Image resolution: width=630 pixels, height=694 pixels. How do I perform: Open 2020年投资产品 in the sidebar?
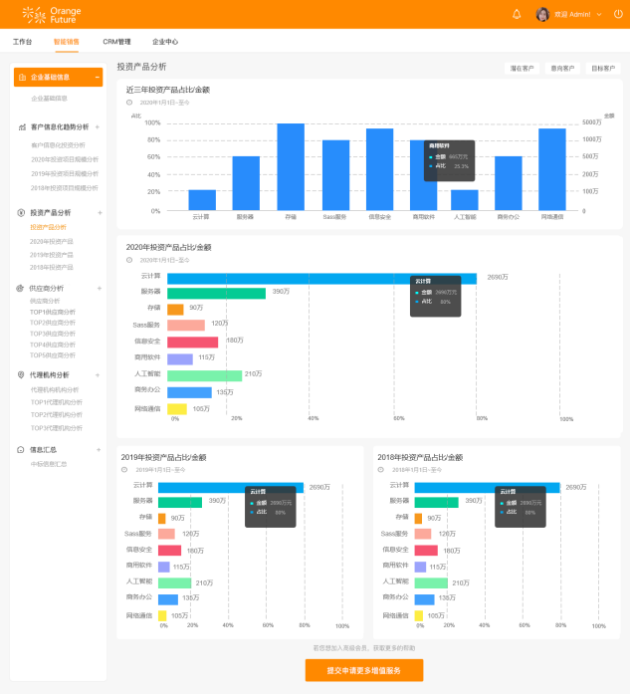(x=51, y=241)
